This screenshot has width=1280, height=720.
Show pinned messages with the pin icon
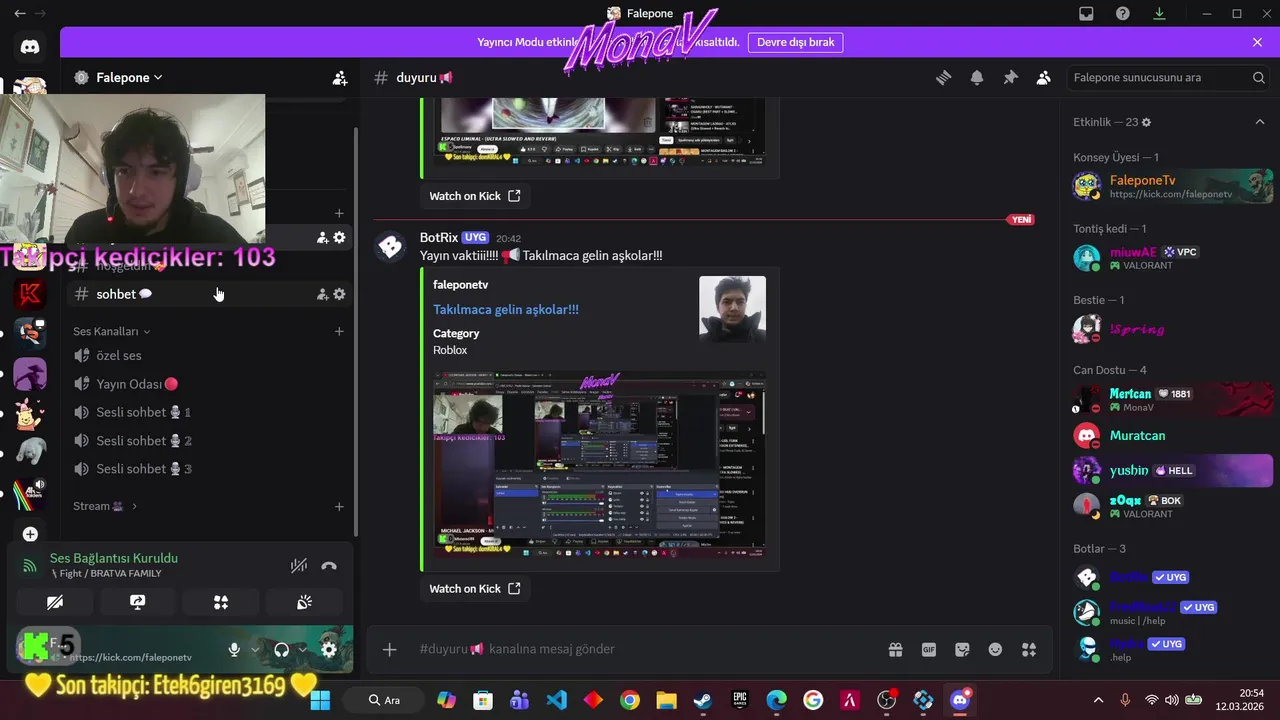[1010, 78]
